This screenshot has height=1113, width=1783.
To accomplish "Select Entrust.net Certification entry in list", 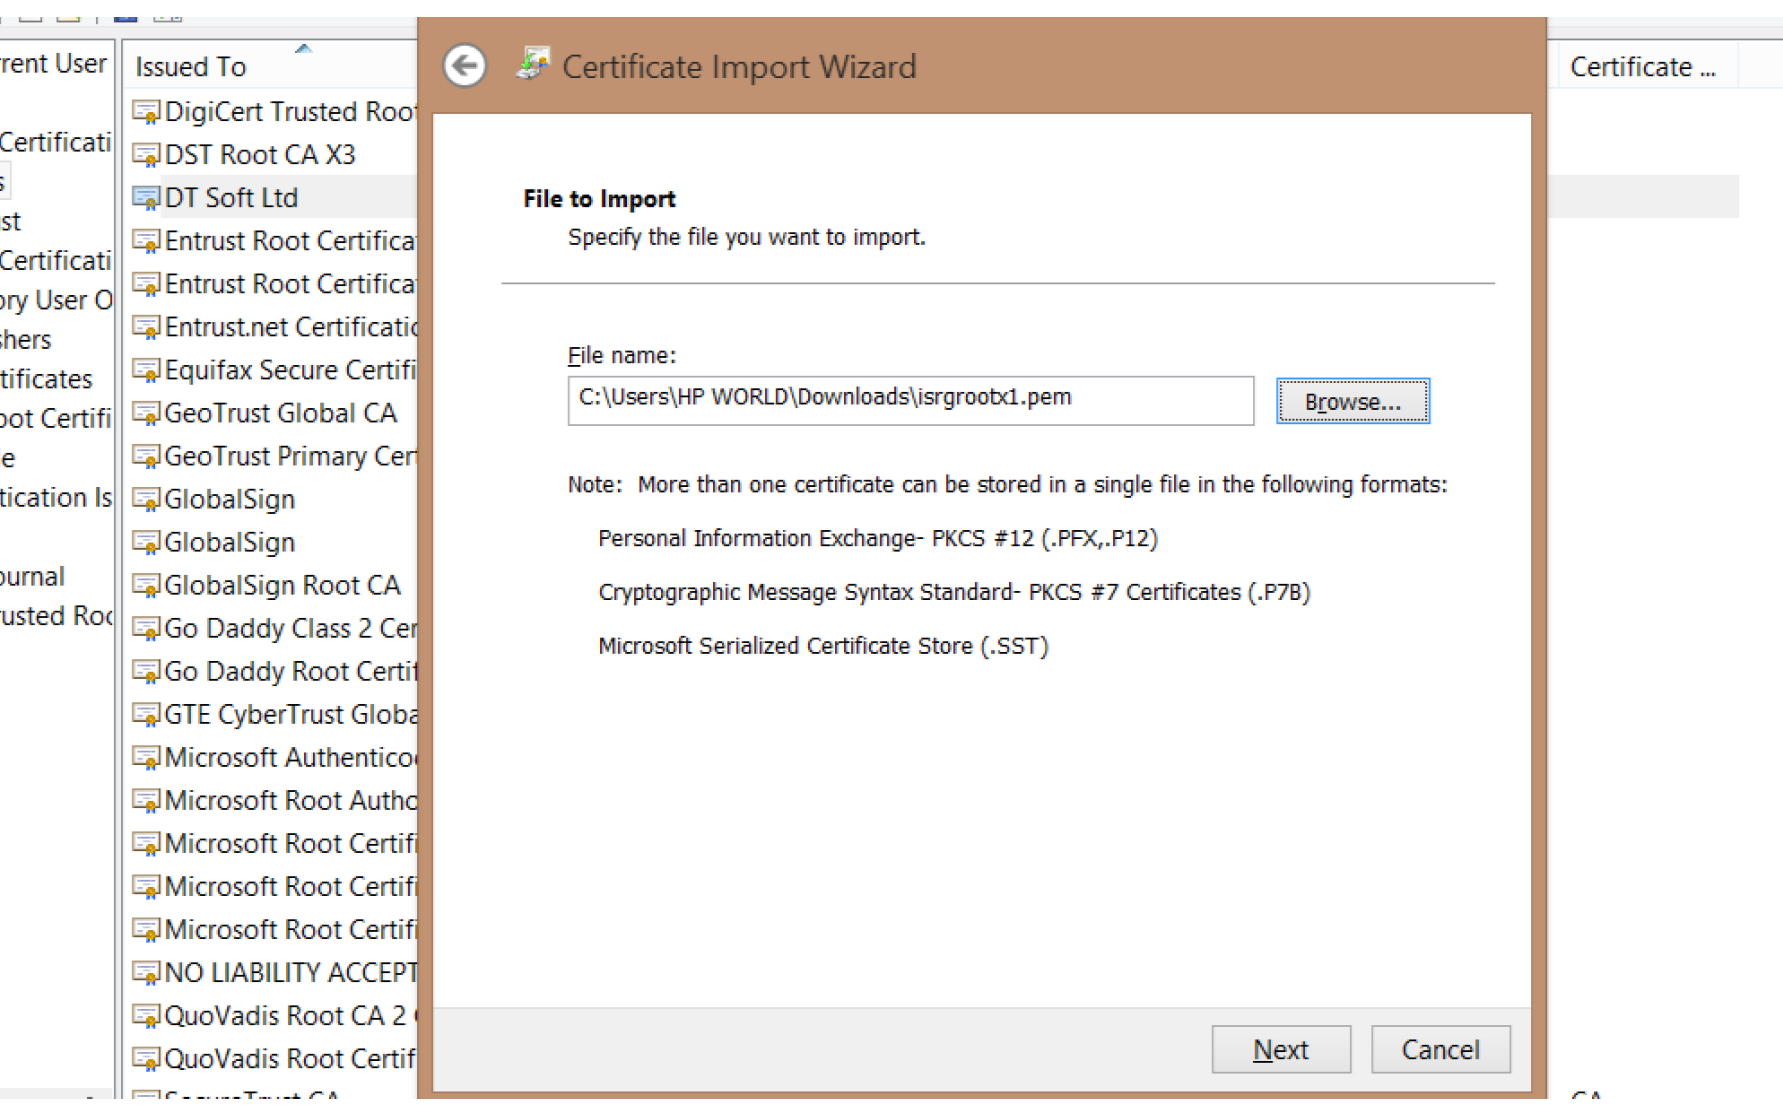I will 289,327.
